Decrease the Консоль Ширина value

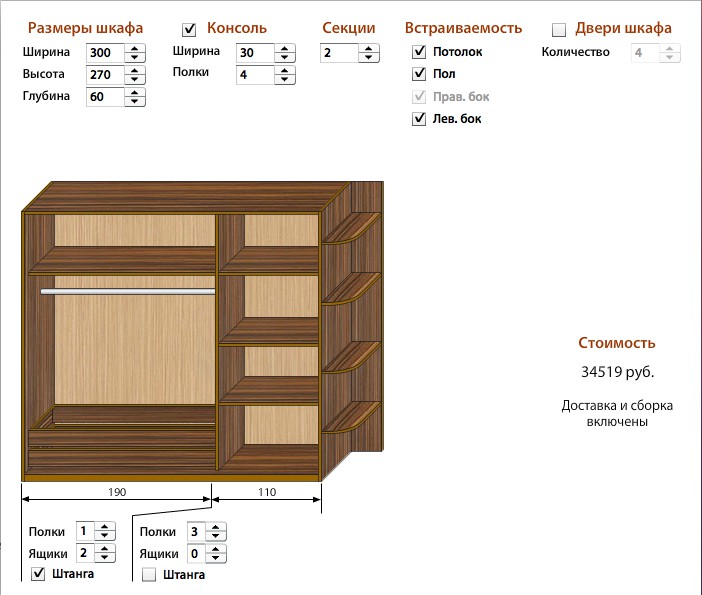pyautogui.click(x=284, y=57)
